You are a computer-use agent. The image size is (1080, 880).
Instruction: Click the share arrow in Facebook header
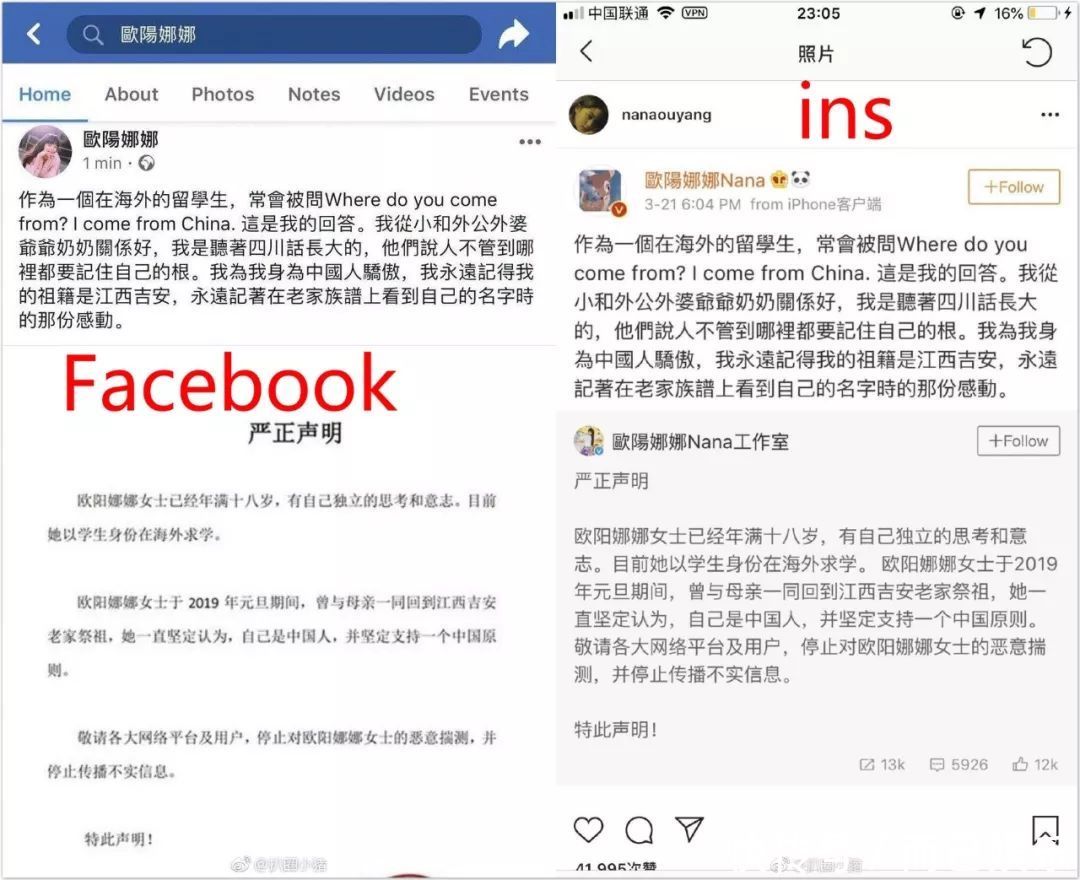[x=514, y=34]
